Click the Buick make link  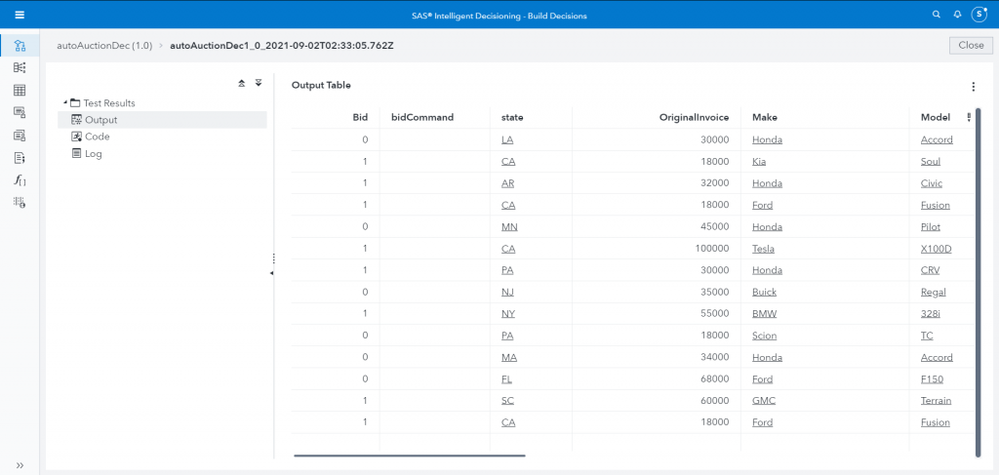(x=764, y=292)
